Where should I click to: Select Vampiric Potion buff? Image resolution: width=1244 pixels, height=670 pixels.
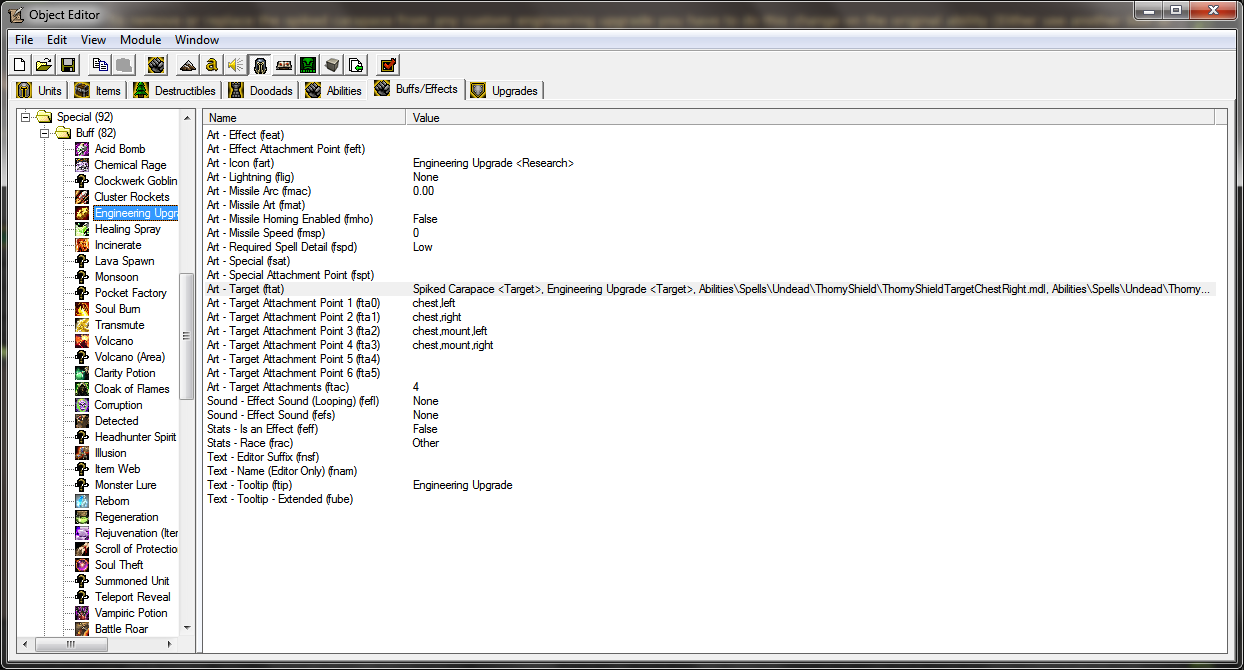(131, 613)
